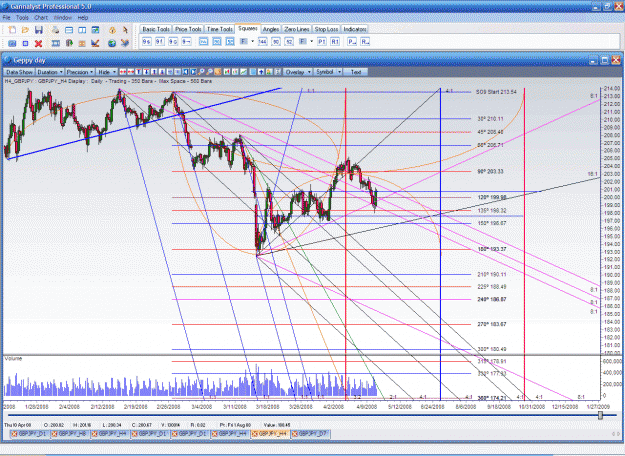The width and height of the screenshot is (625, 456).
Task: Switch to the Indicators tab
Action: point(355,29)
